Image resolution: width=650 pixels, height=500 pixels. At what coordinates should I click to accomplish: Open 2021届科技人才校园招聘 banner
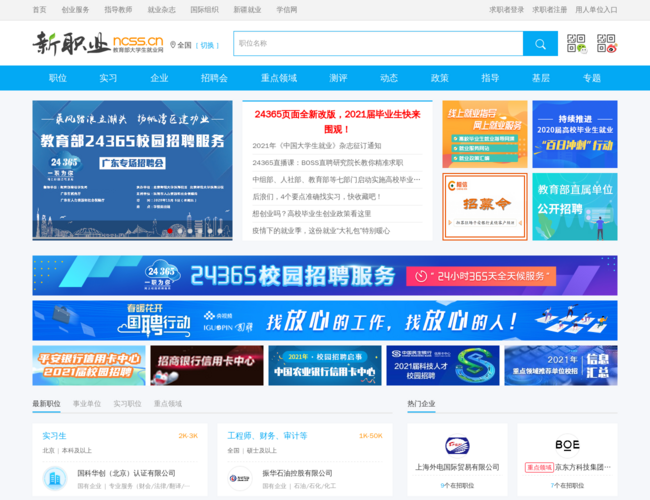tap(443, 365)
